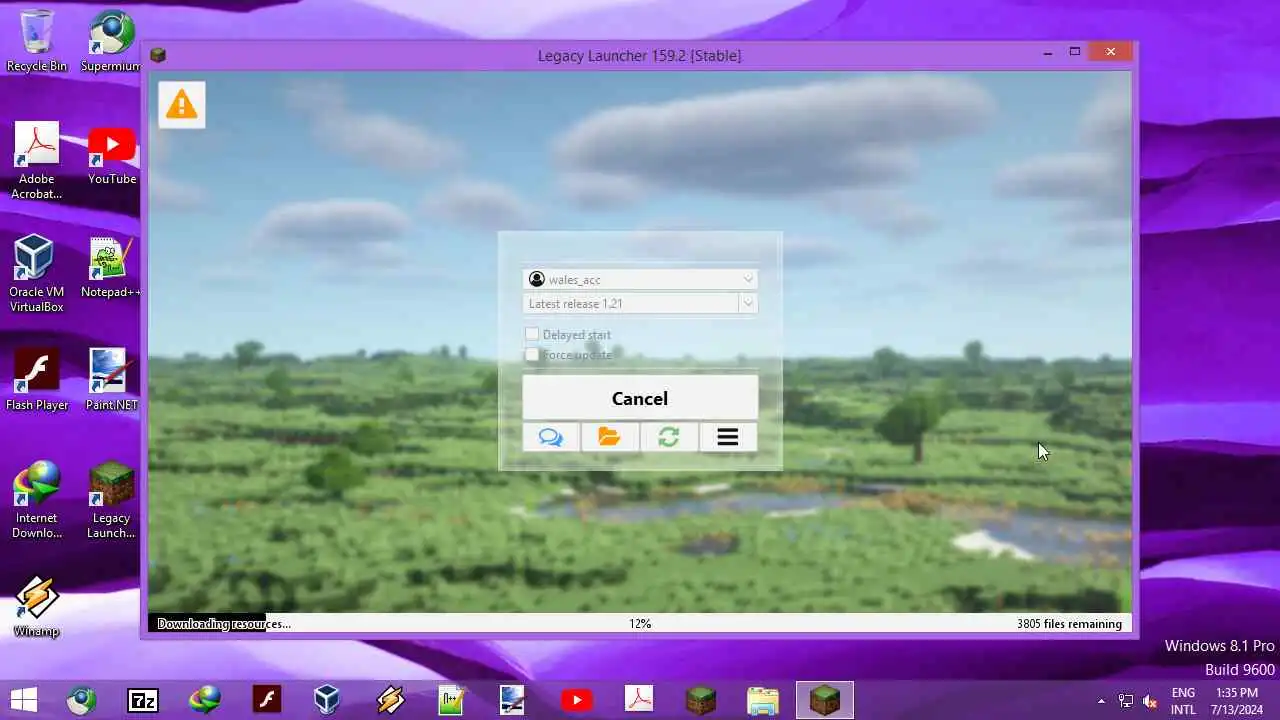Open the chat bubbles support button
Viewport: 1280px width, 720px height.
551,437
